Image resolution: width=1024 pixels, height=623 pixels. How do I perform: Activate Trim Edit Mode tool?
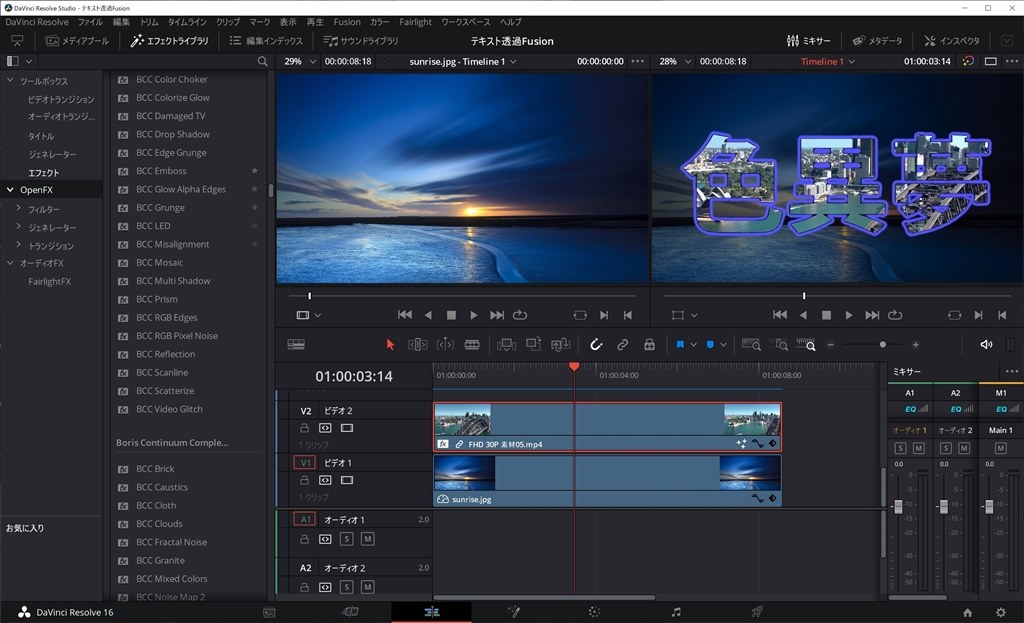[417, 344]
